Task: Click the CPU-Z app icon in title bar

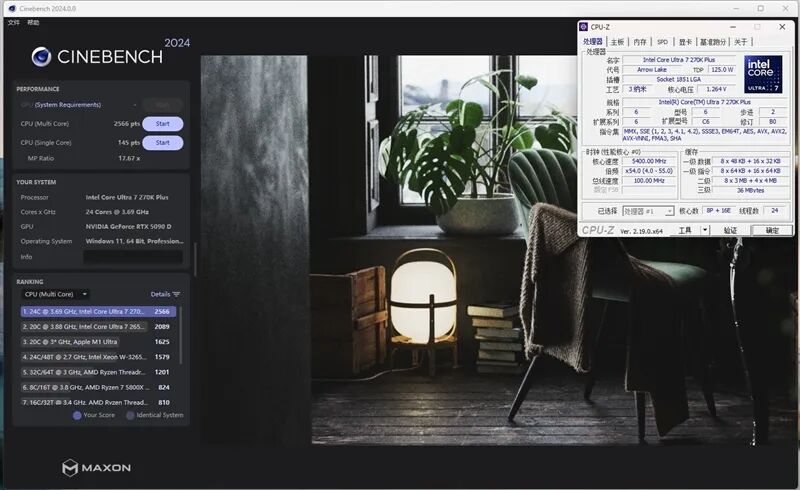Action: click(x=584, y=26)
